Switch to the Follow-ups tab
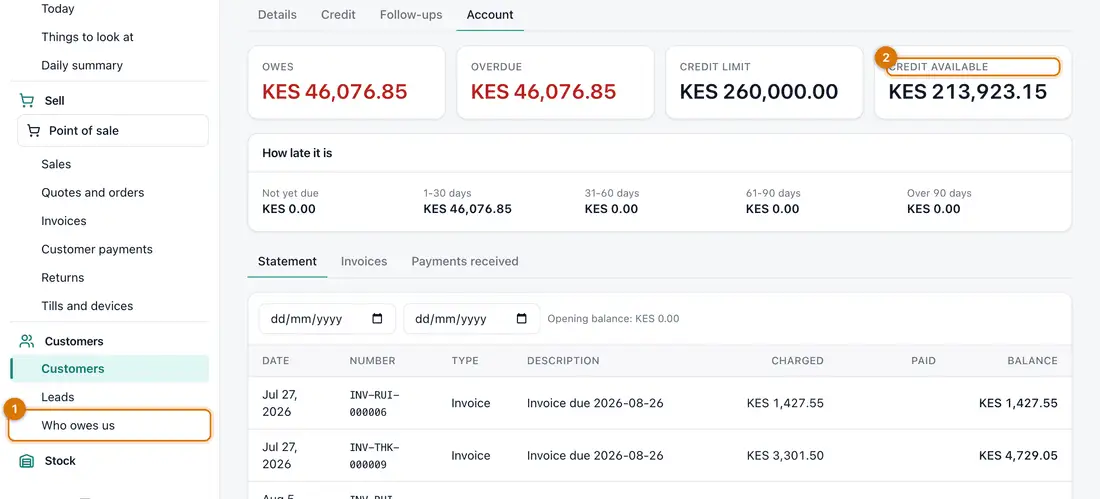1100x499 pixels. [411, 15]
